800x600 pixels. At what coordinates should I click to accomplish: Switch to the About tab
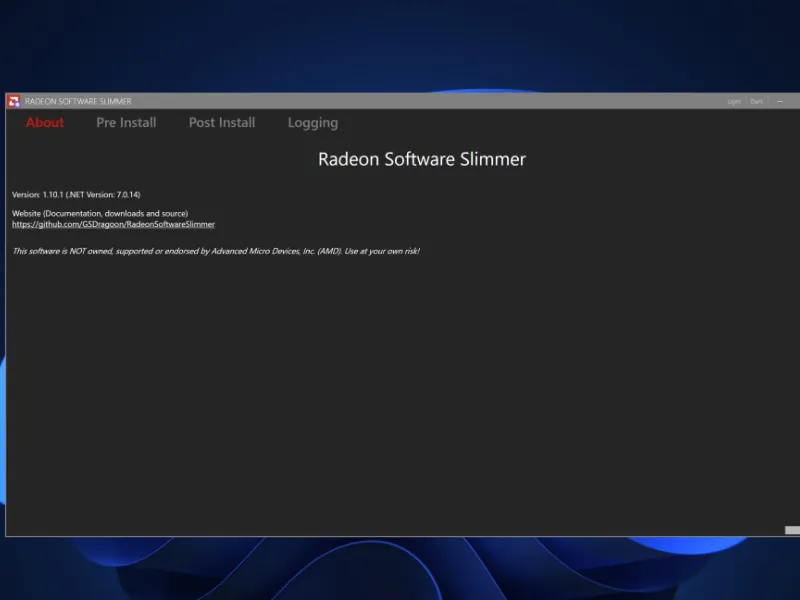(x=45, y=122)
